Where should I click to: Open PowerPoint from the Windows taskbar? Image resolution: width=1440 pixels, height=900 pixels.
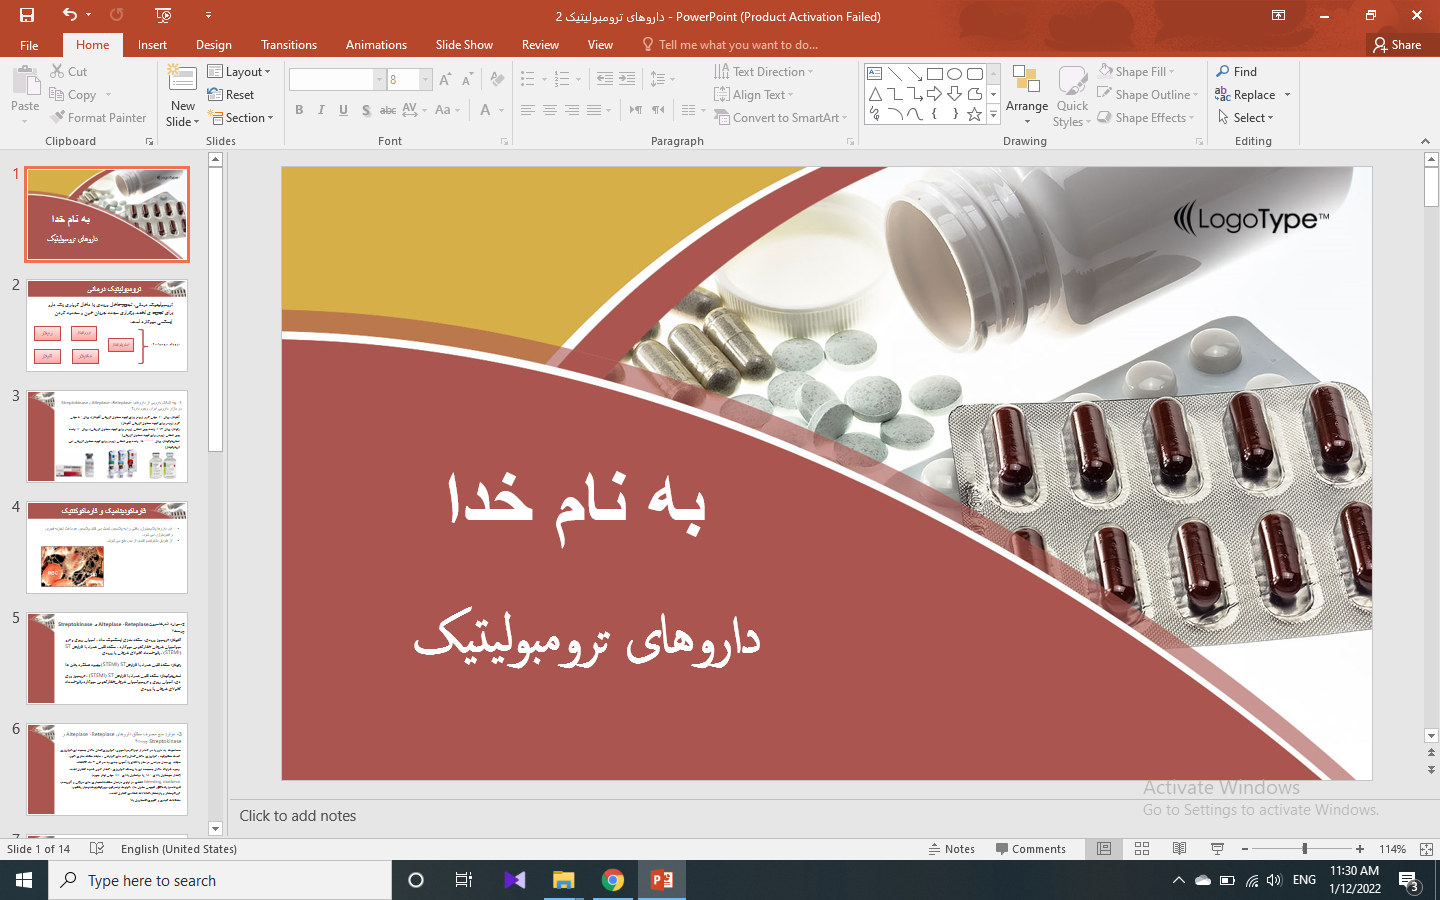tap(662, 880)
